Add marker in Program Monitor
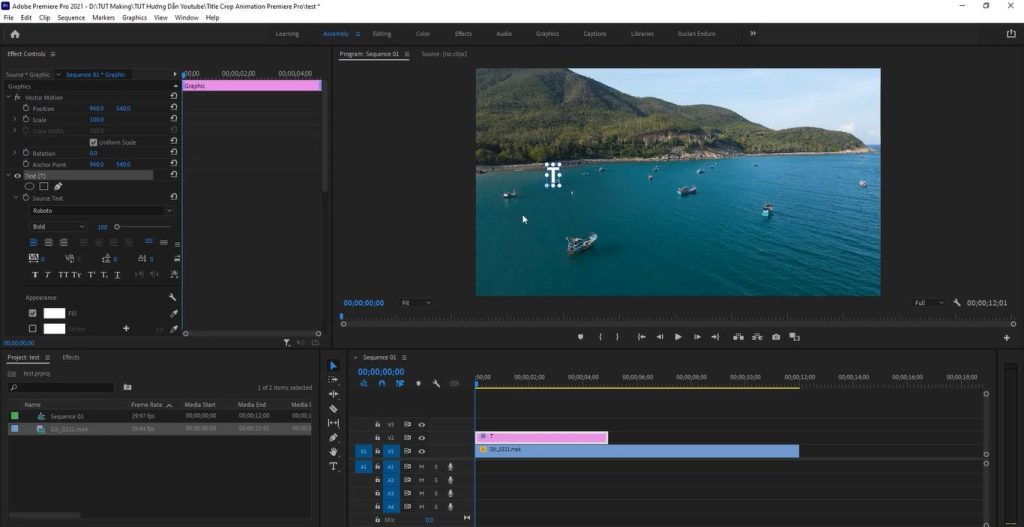Image resolution: width=1024 pixels, height=527 pixels. pos(580,337)
